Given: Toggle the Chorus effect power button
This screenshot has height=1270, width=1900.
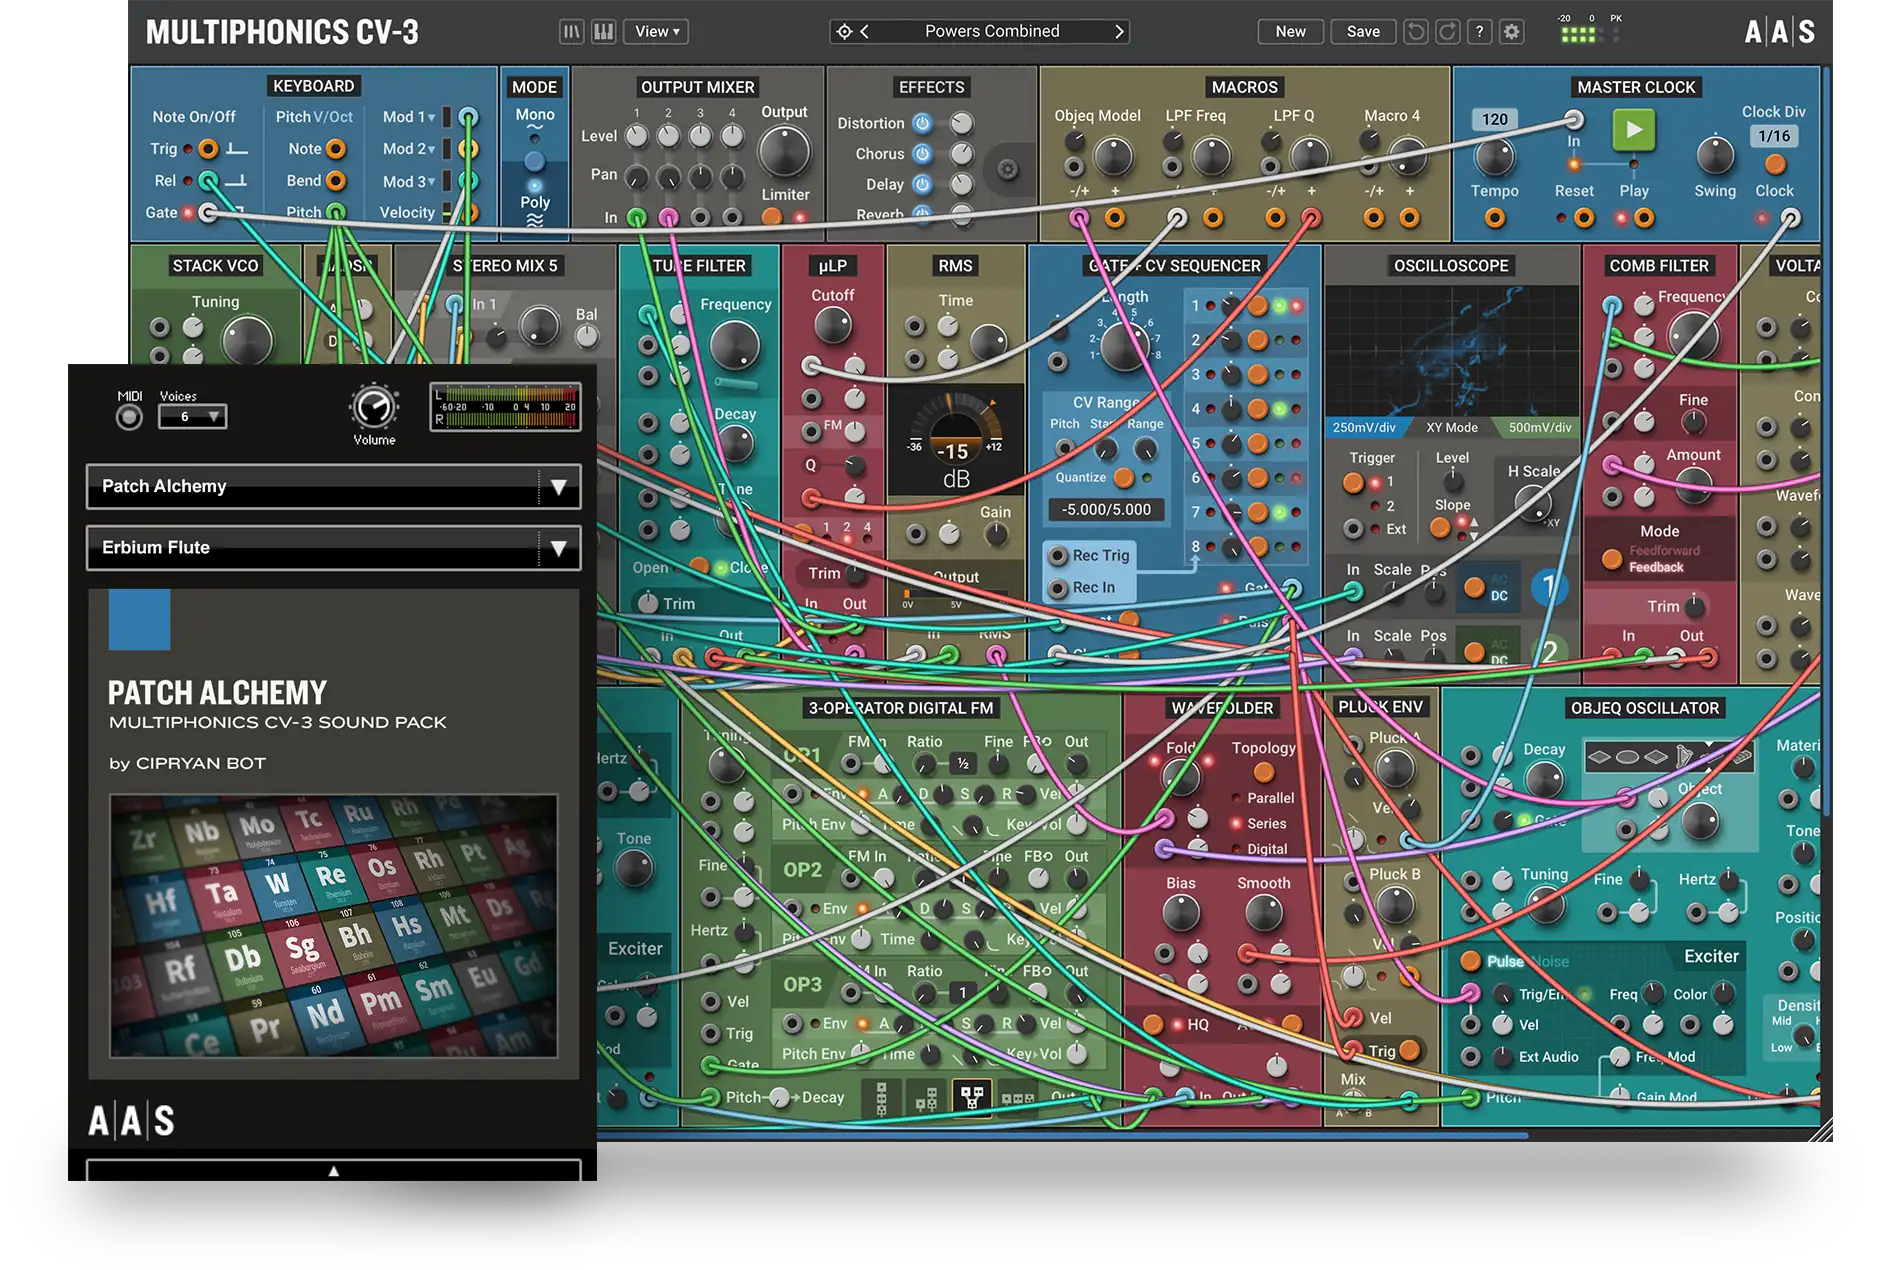Looking at the screenshot, I should [922, 154].
